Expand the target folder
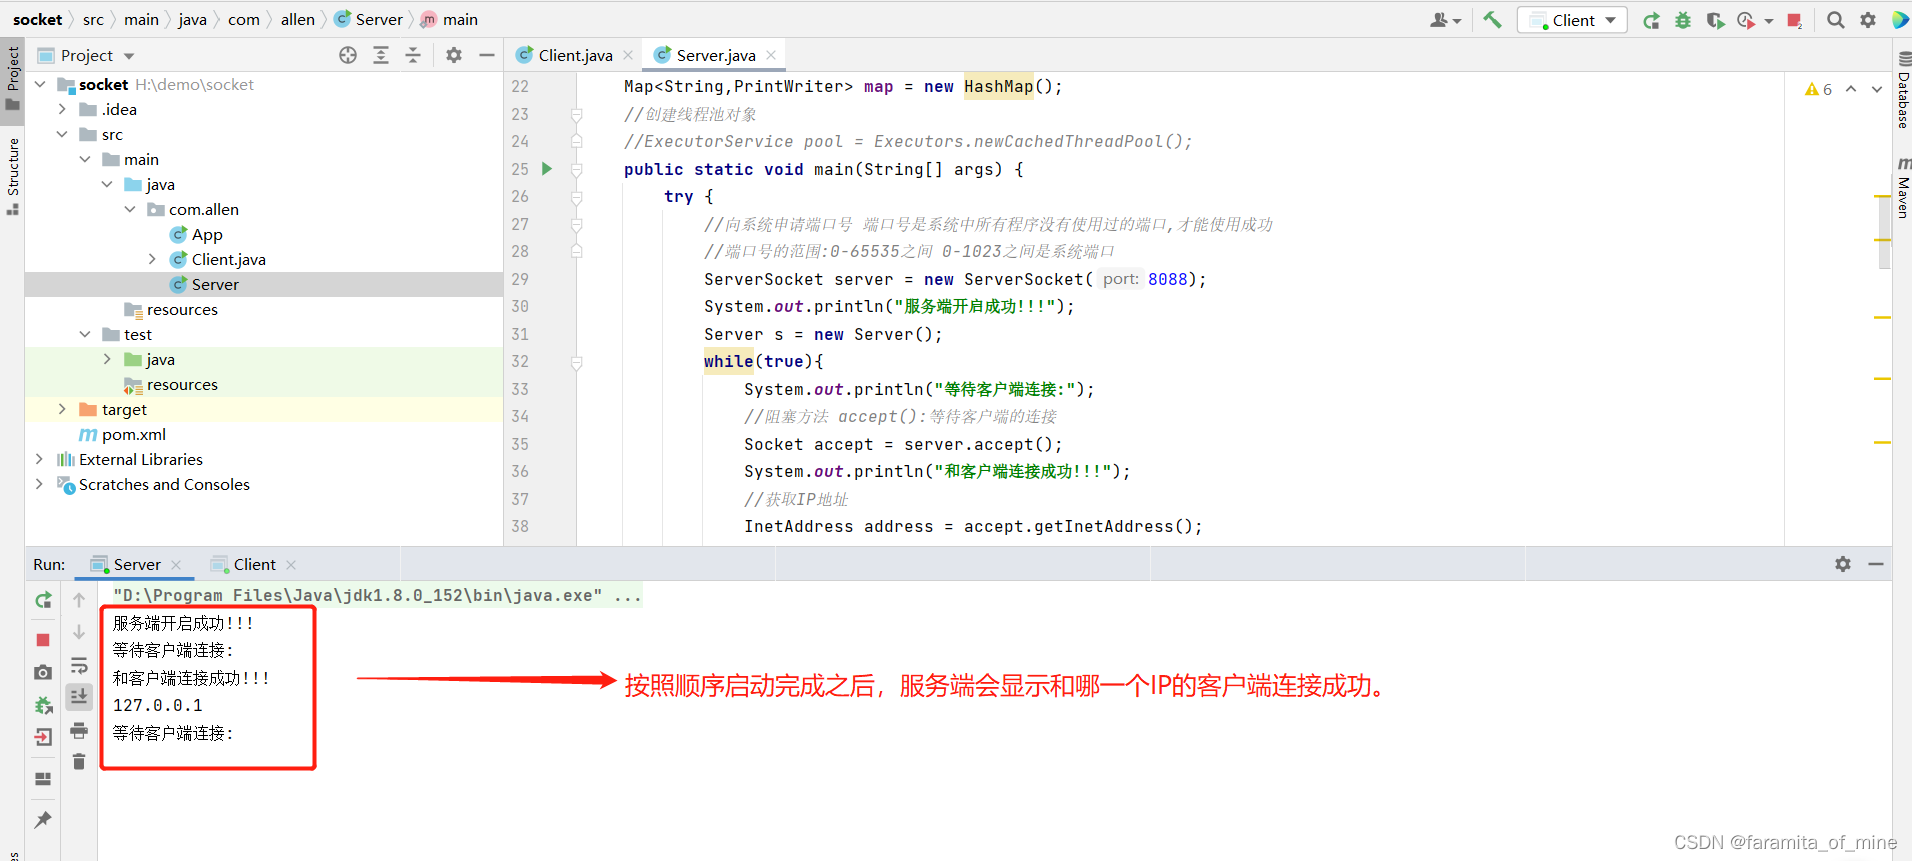Screen dimensions: 1912x861 (62, 410)
